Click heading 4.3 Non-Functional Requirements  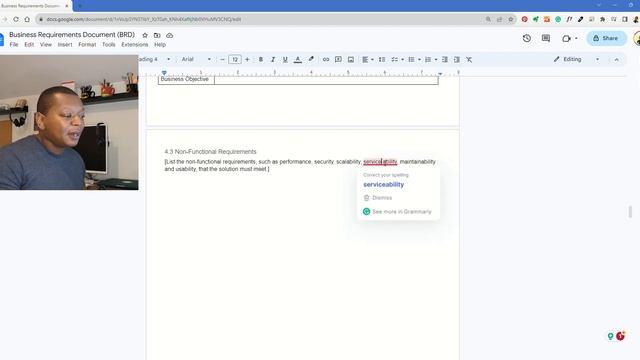210,152
